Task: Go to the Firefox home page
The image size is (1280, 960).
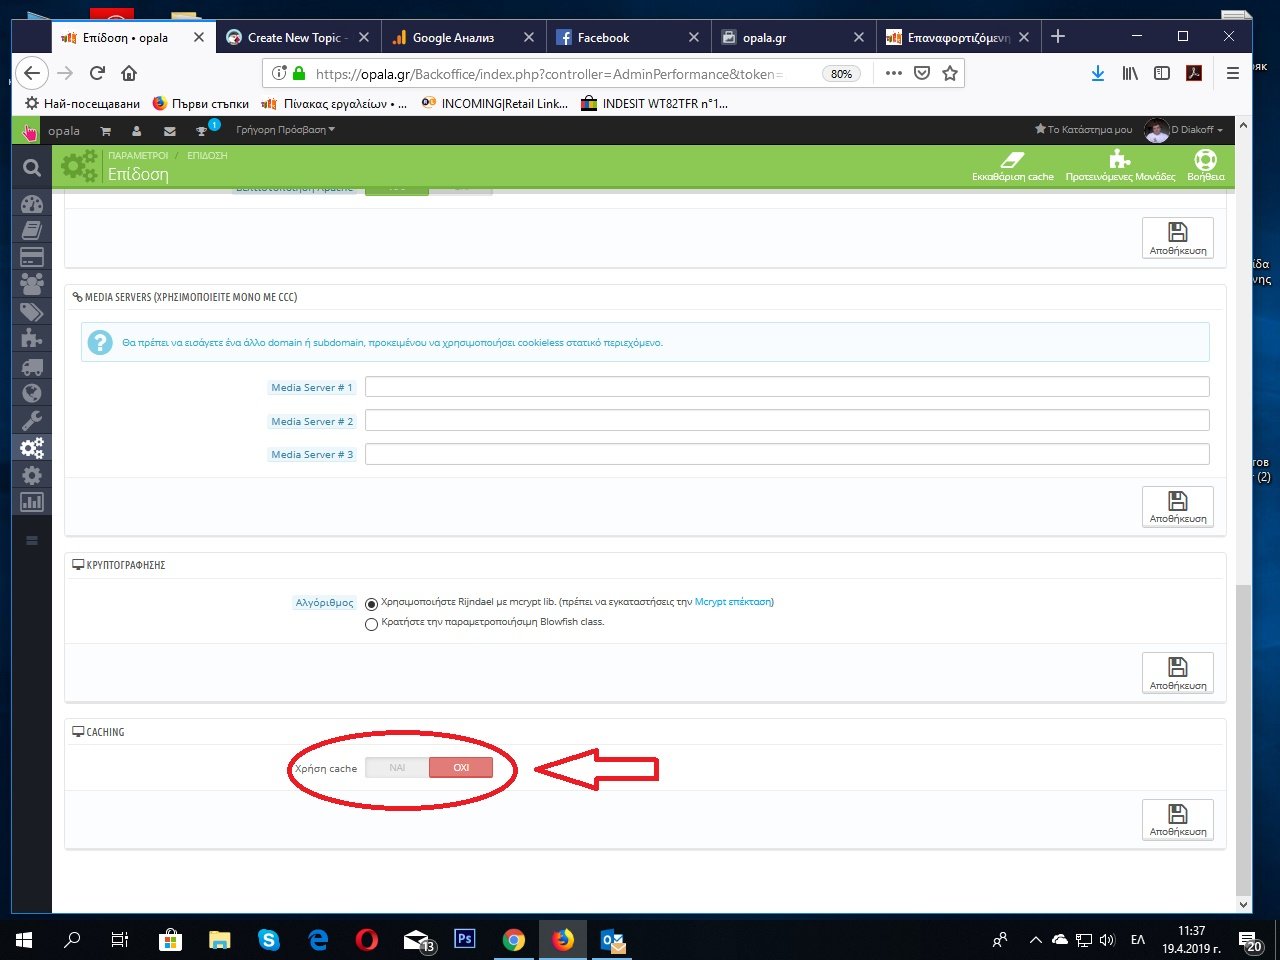Action: pyautogui.click(x=129, y=73)
